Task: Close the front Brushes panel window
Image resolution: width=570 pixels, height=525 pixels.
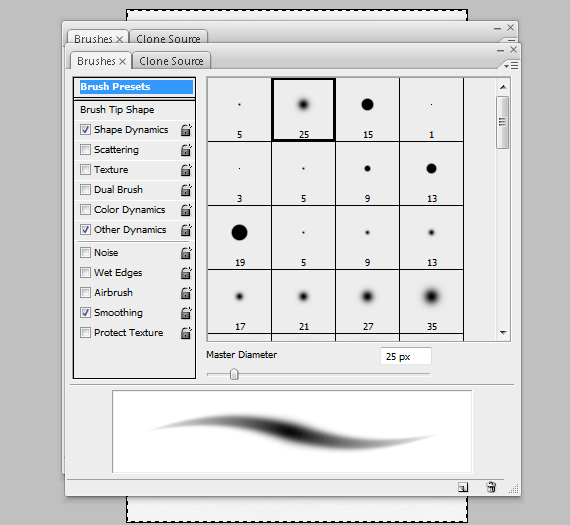Action: point(513,50)
